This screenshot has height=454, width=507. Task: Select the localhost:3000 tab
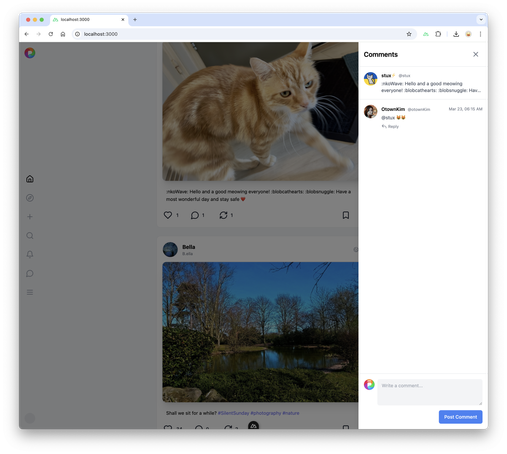(89, 20)
